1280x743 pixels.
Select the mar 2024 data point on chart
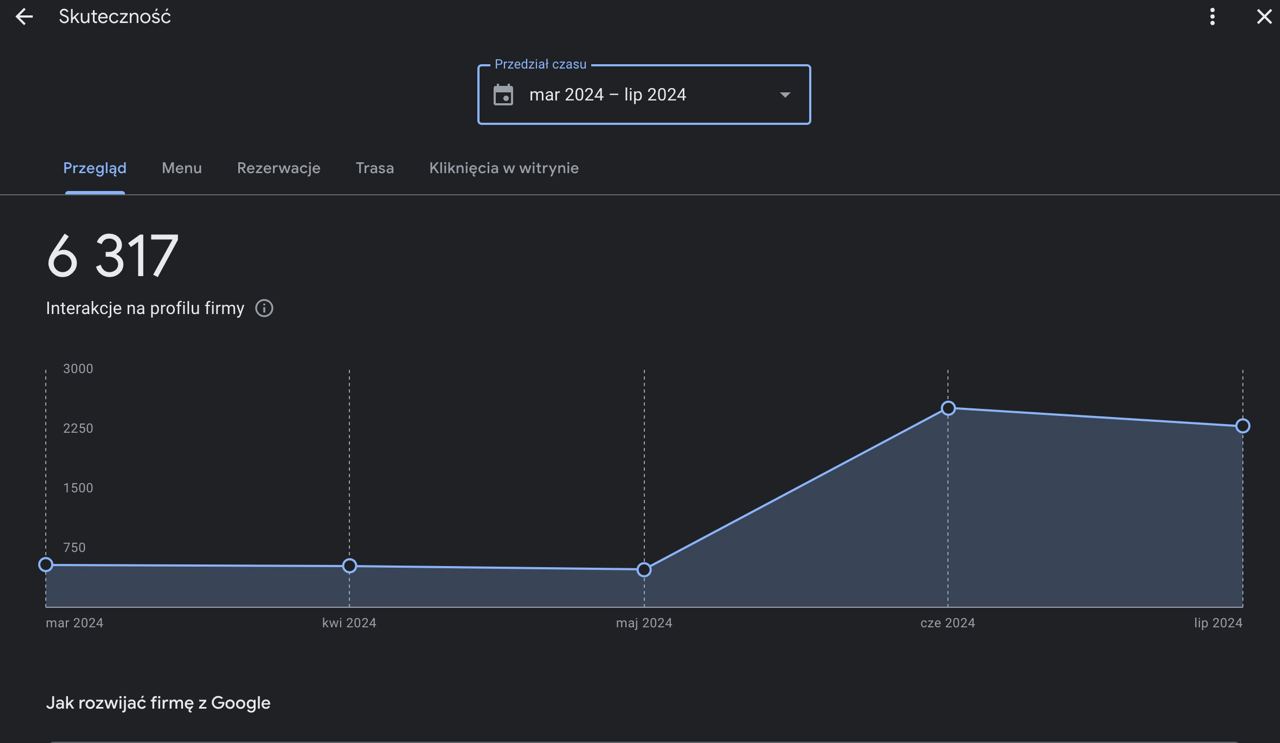pyautogui.click(x=46, y=565)
